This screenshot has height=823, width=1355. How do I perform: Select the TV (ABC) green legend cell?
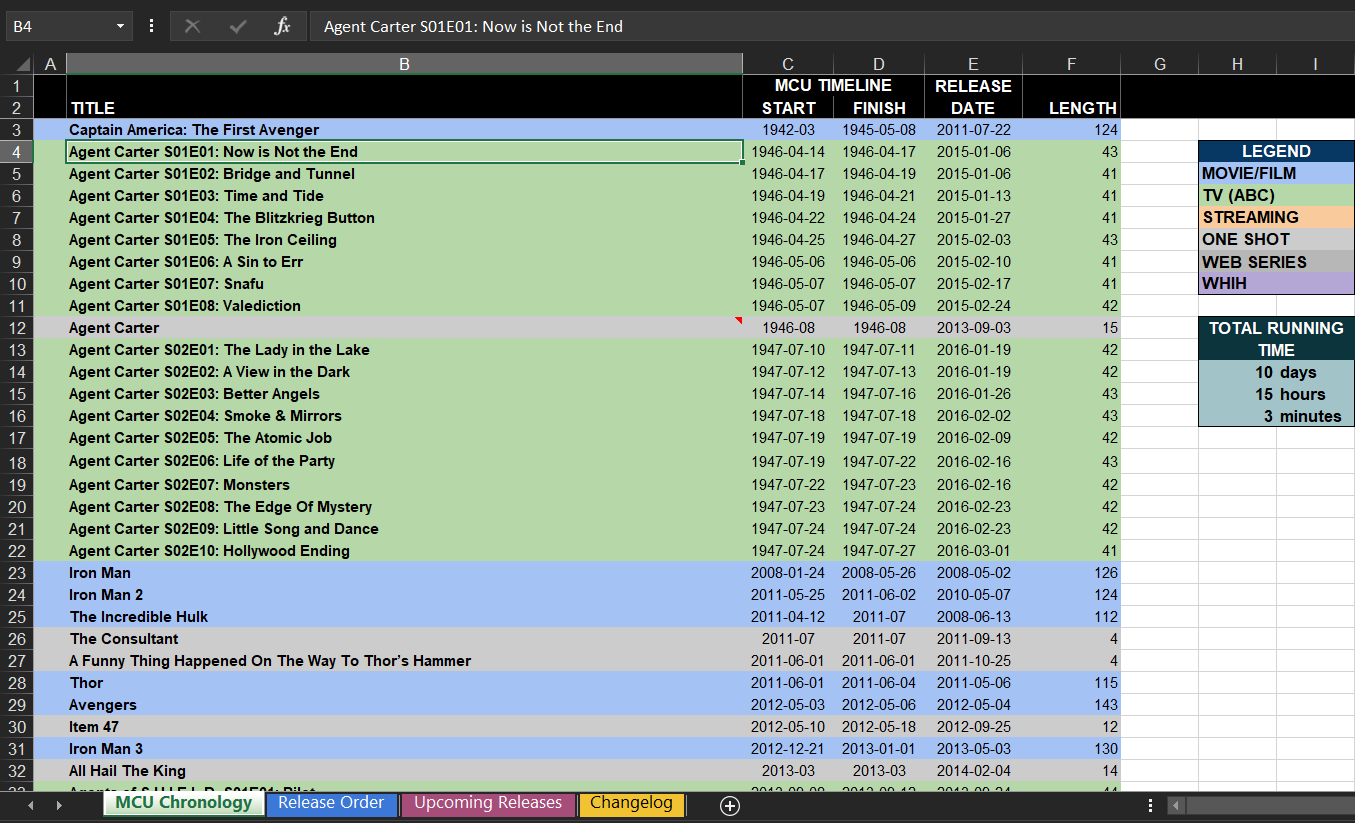coord(1276,195)
